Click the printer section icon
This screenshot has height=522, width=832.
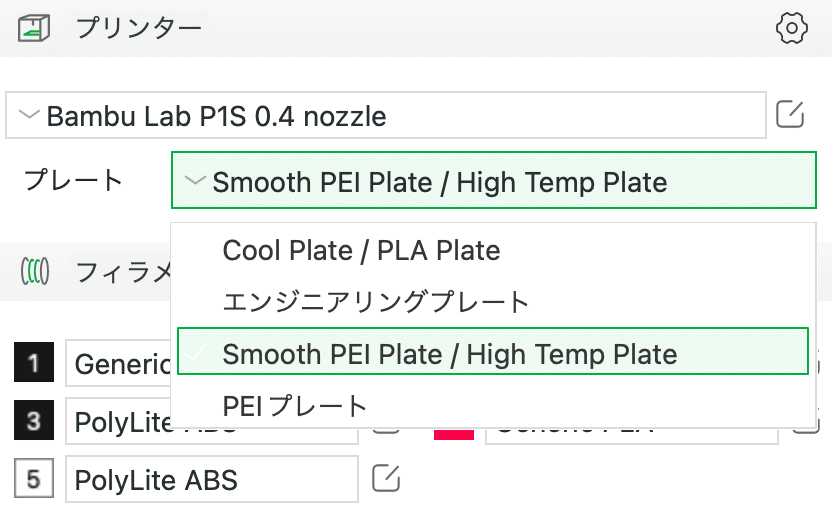34,28
